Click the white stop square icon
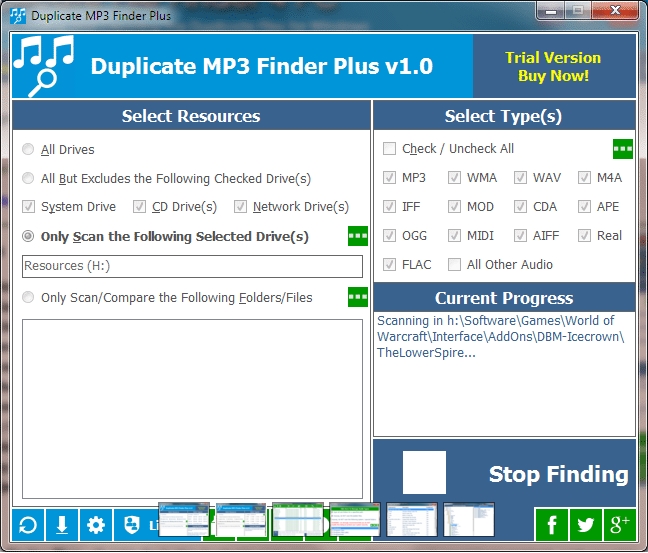 [424, 472]
